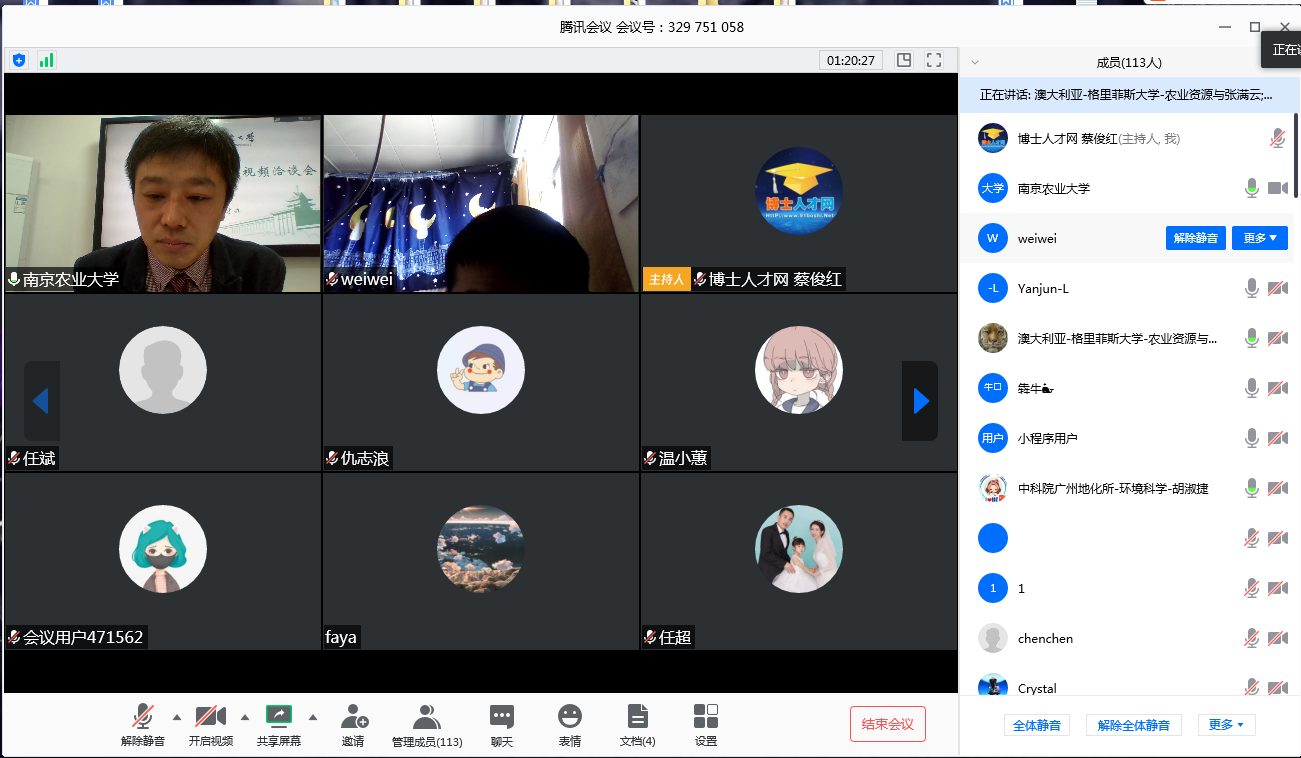
Task: Toggle mic of 中科院广州地化所 member
Action: point(1251,488)
